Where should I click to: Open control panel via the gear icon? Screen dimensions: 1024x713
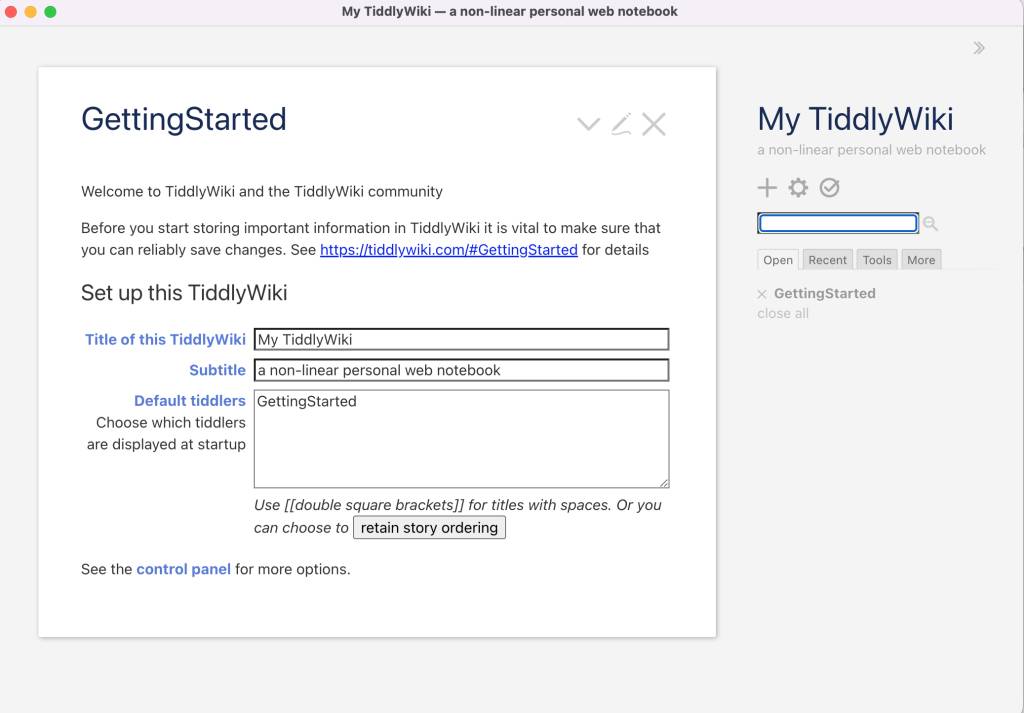coord(798,188)
